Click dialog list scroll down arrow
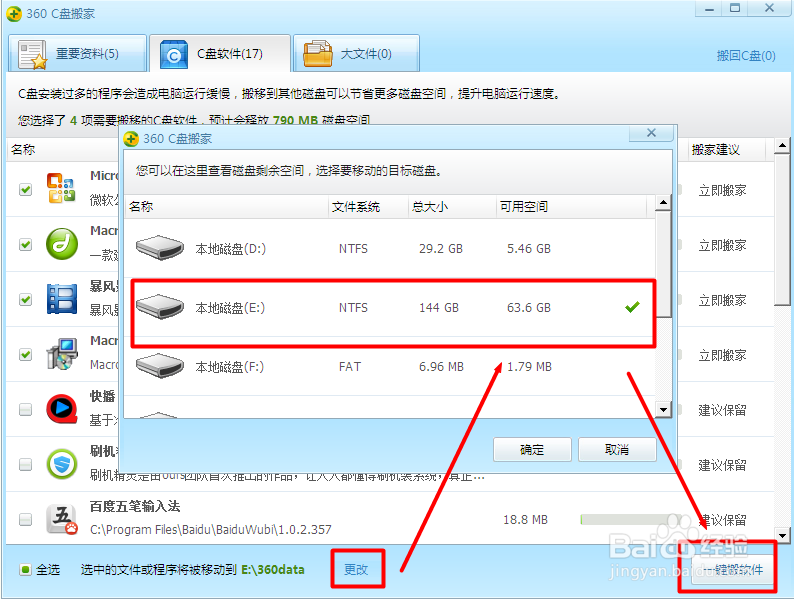Screen dimensions: 794x599 (663, 409)
